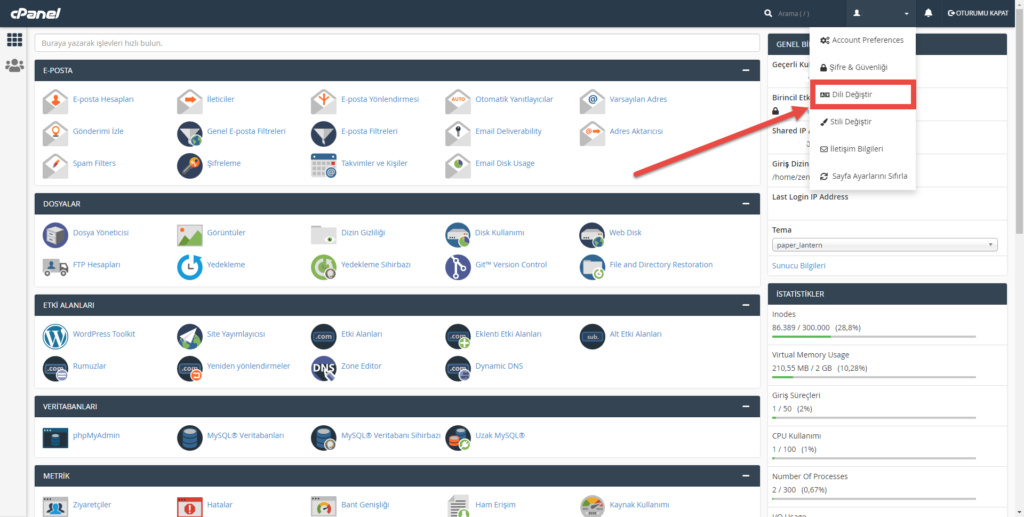This screenshot has width=1024, height=517.
Task: Select Account Preferences menu item
Action: 862,40
